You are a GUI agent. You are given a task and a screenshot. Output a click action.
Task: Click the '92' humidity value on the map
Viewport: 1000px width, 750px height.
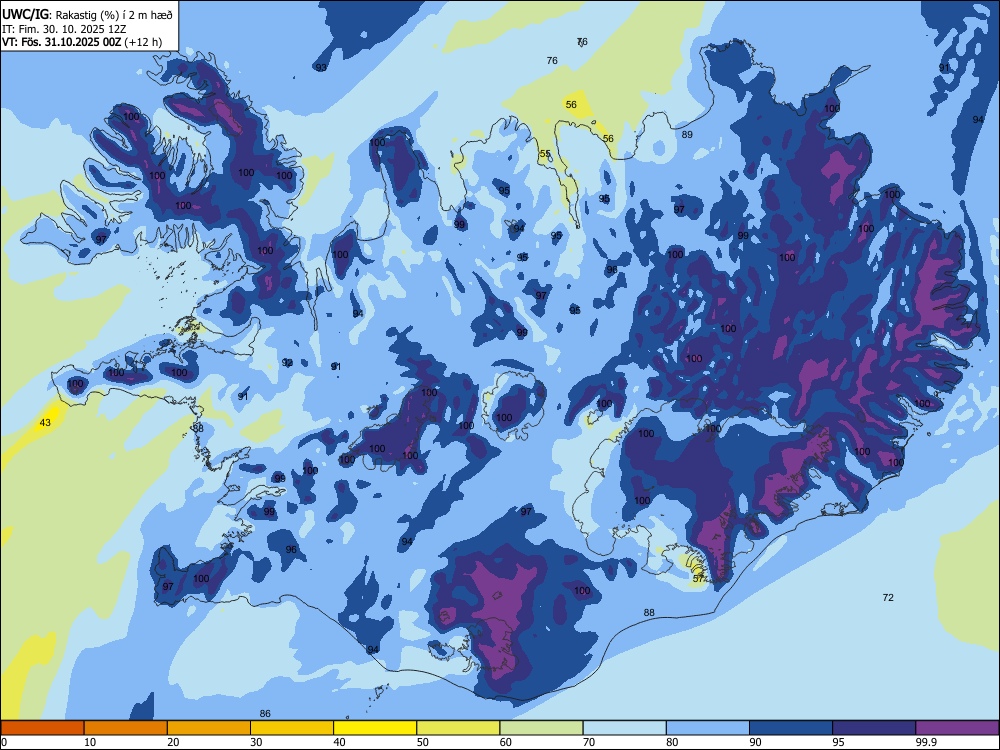tap(288, 363)
